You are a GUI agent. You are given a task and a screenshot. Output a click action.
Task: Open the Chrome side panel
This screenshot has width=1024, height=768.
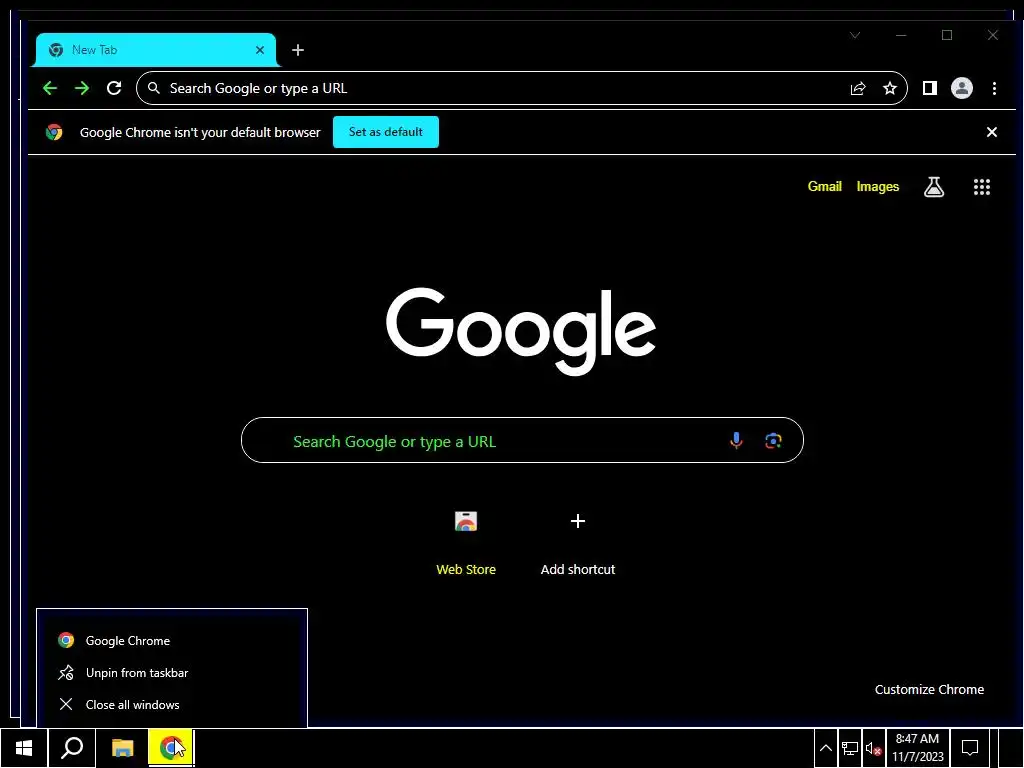930,88
